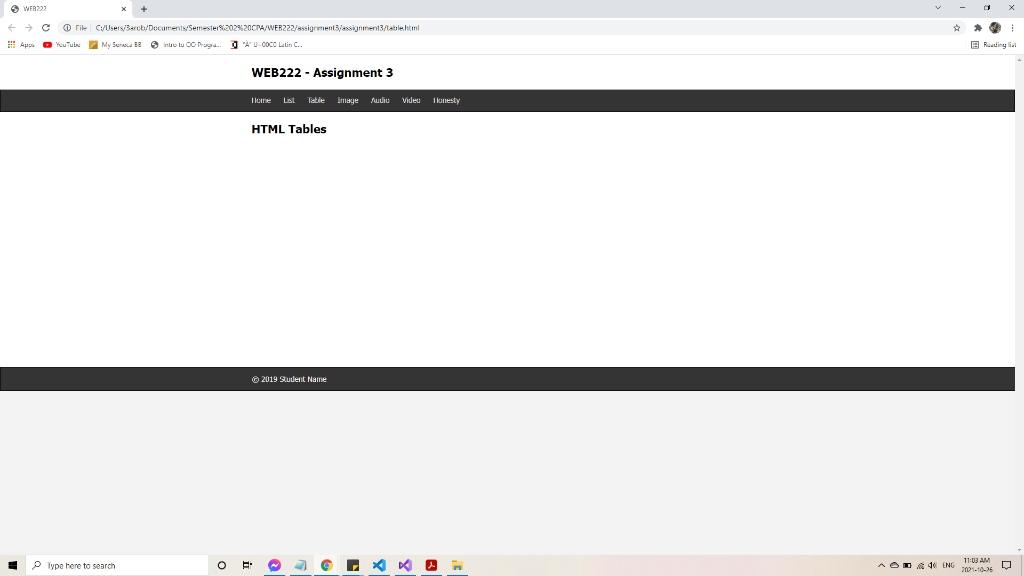
Task: Navigate to the Honesty page link
Action: click(x=447, y=100)
